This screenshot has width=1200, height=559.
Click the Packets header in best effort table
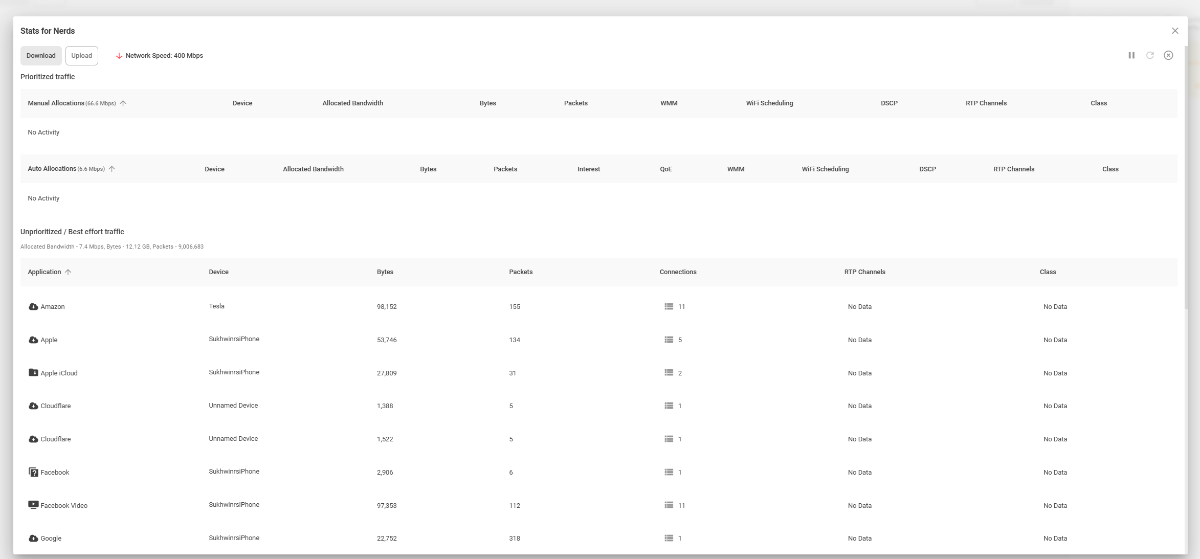tap(521, 272)
